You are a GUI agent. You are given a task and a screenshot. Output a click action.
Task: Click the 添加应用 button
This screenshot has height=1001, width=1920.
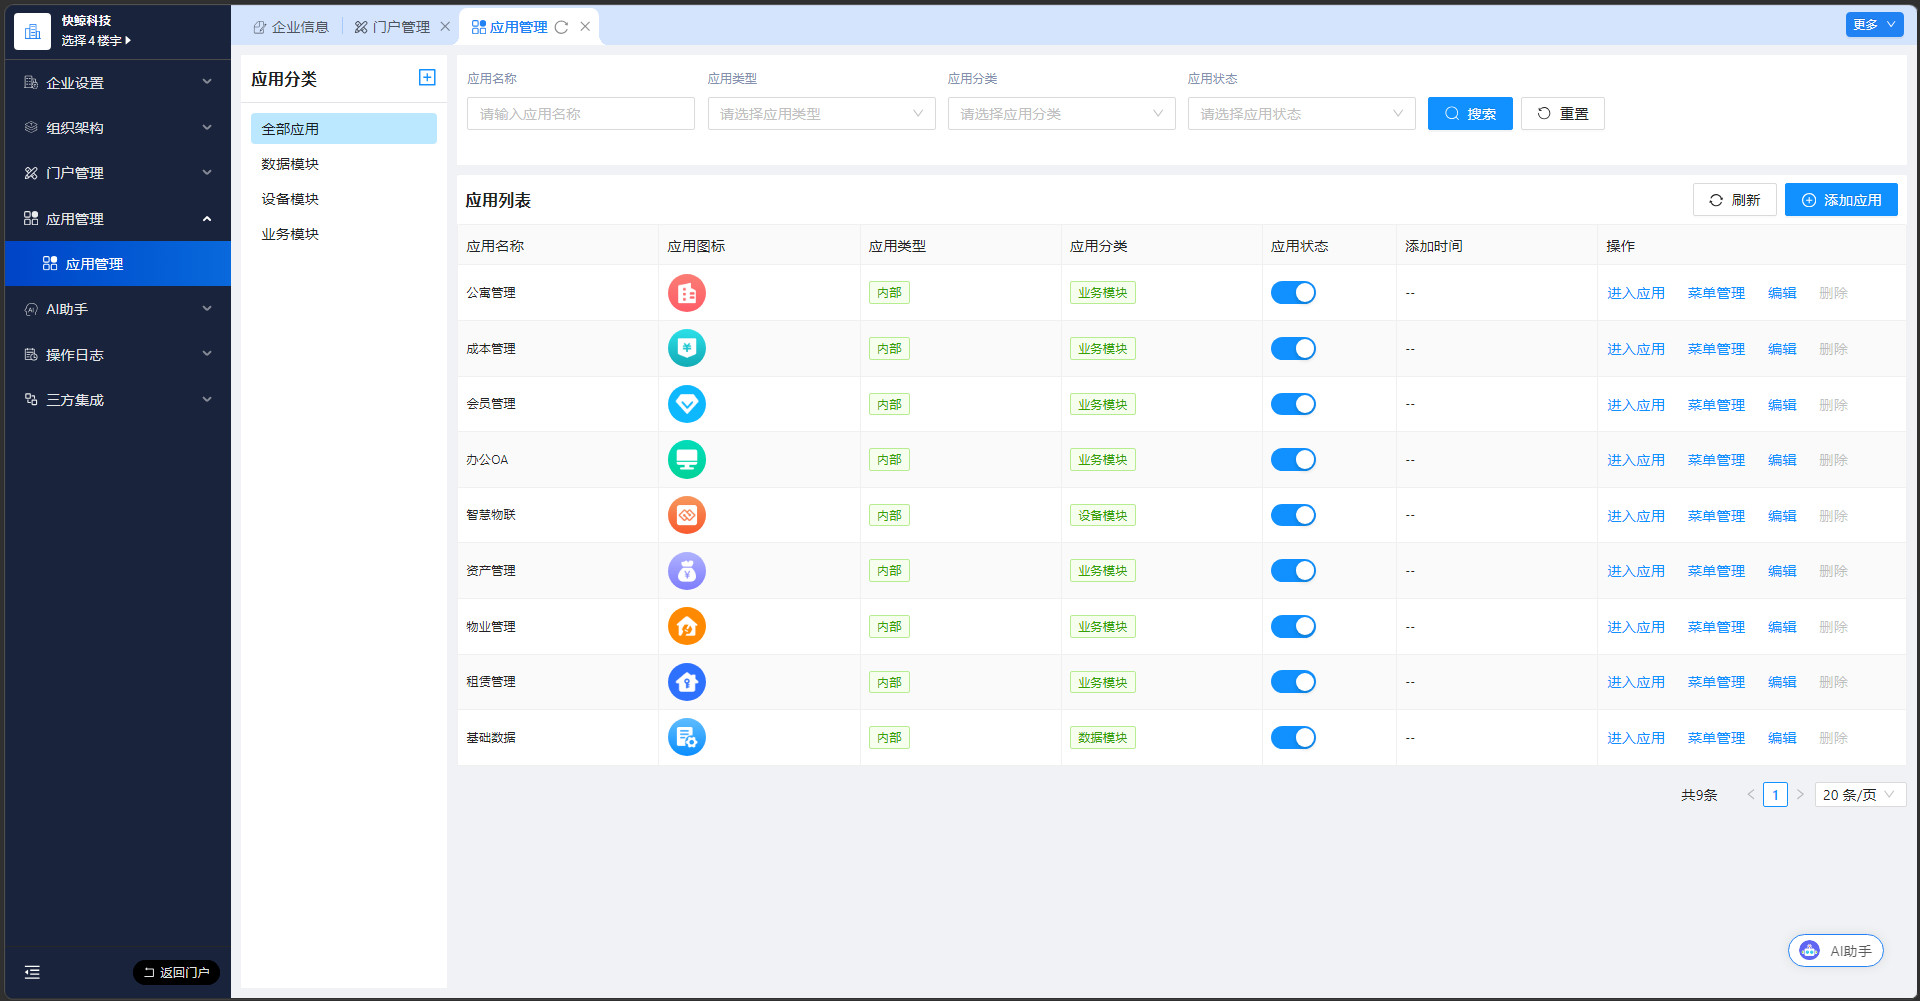[1841, 200]
